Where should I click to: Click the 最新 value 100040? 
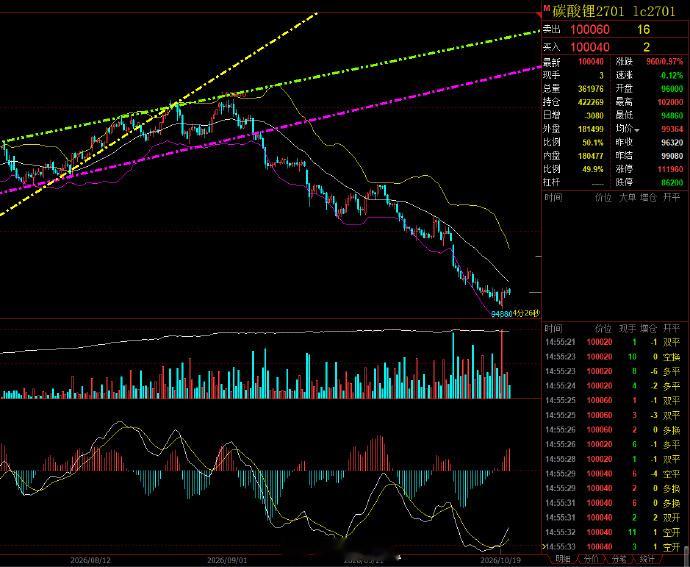pyautogui.click(x=591, y=62)
